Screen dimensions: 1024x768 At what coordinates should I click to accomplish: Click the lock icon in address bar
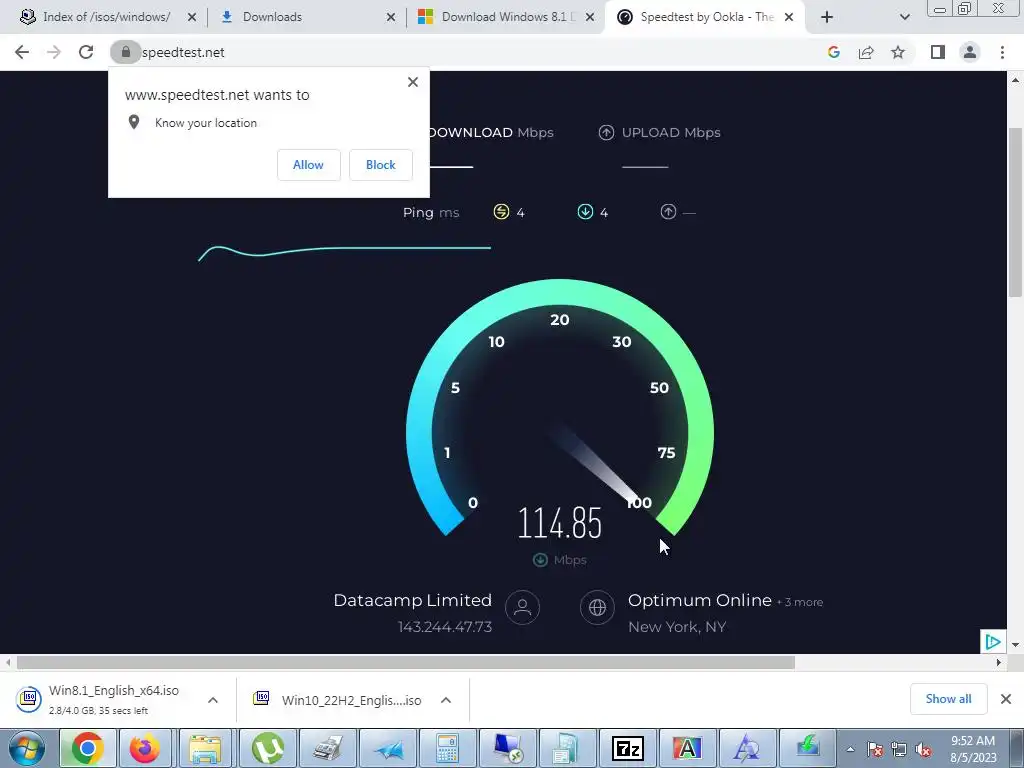pyautogui.click(x=125, y=52)
